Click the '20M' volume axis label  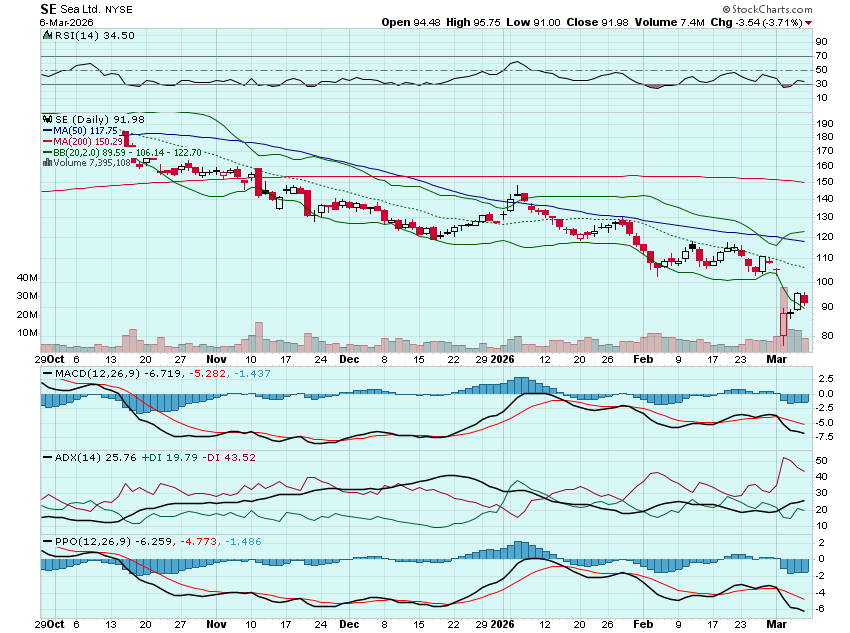click(27, 314)
